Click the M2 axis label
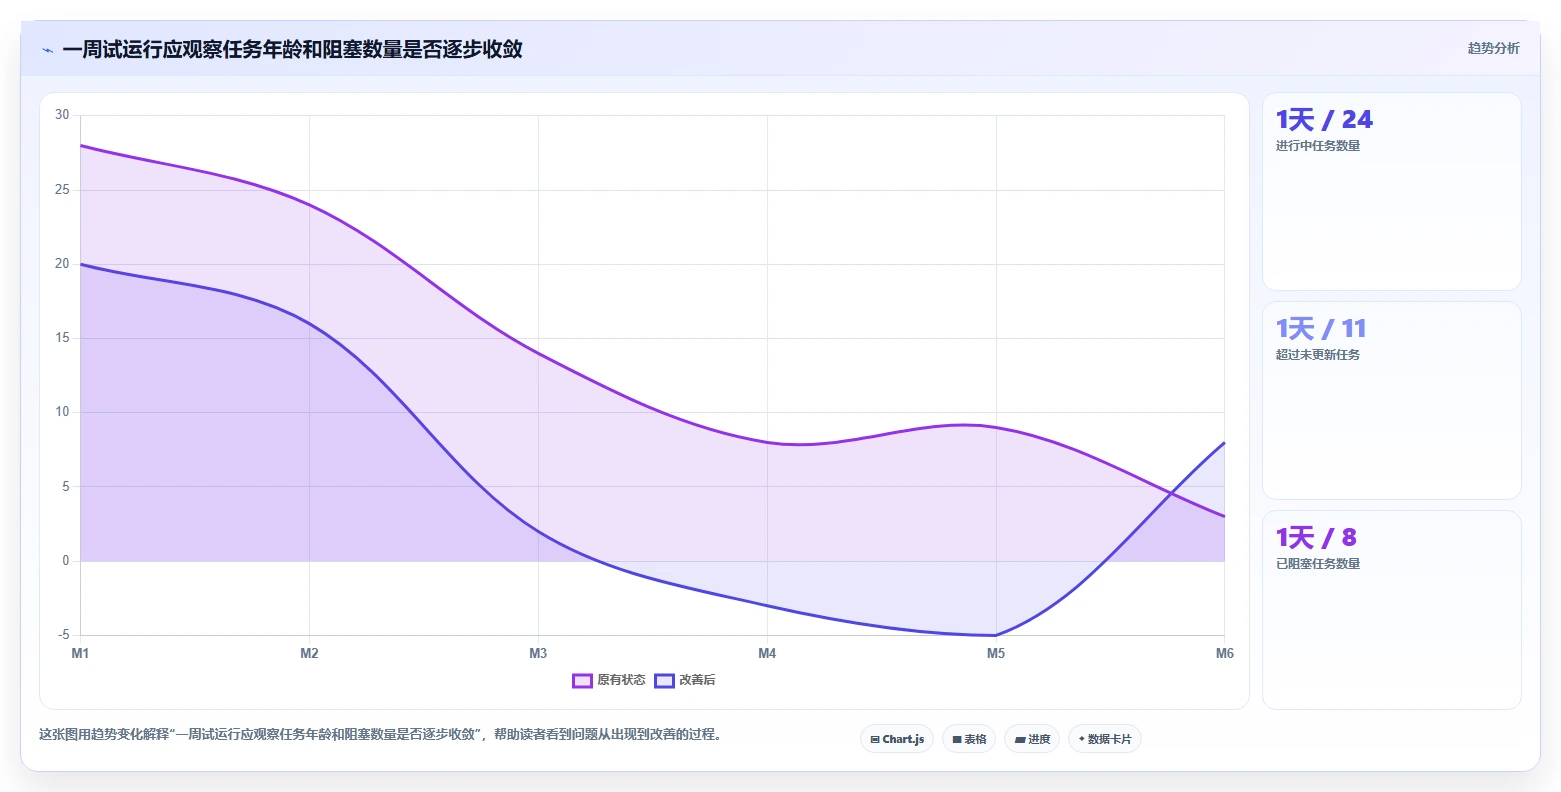The image size is (1561, 792). [309, 653]
